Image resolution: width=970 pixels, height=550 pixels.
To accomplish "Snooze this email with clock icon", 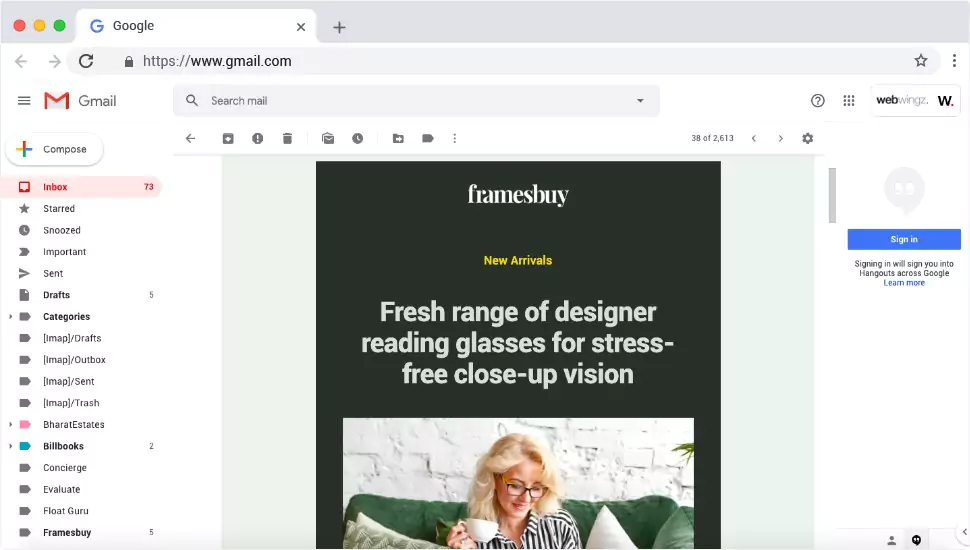I will click(x=358, y=139).
